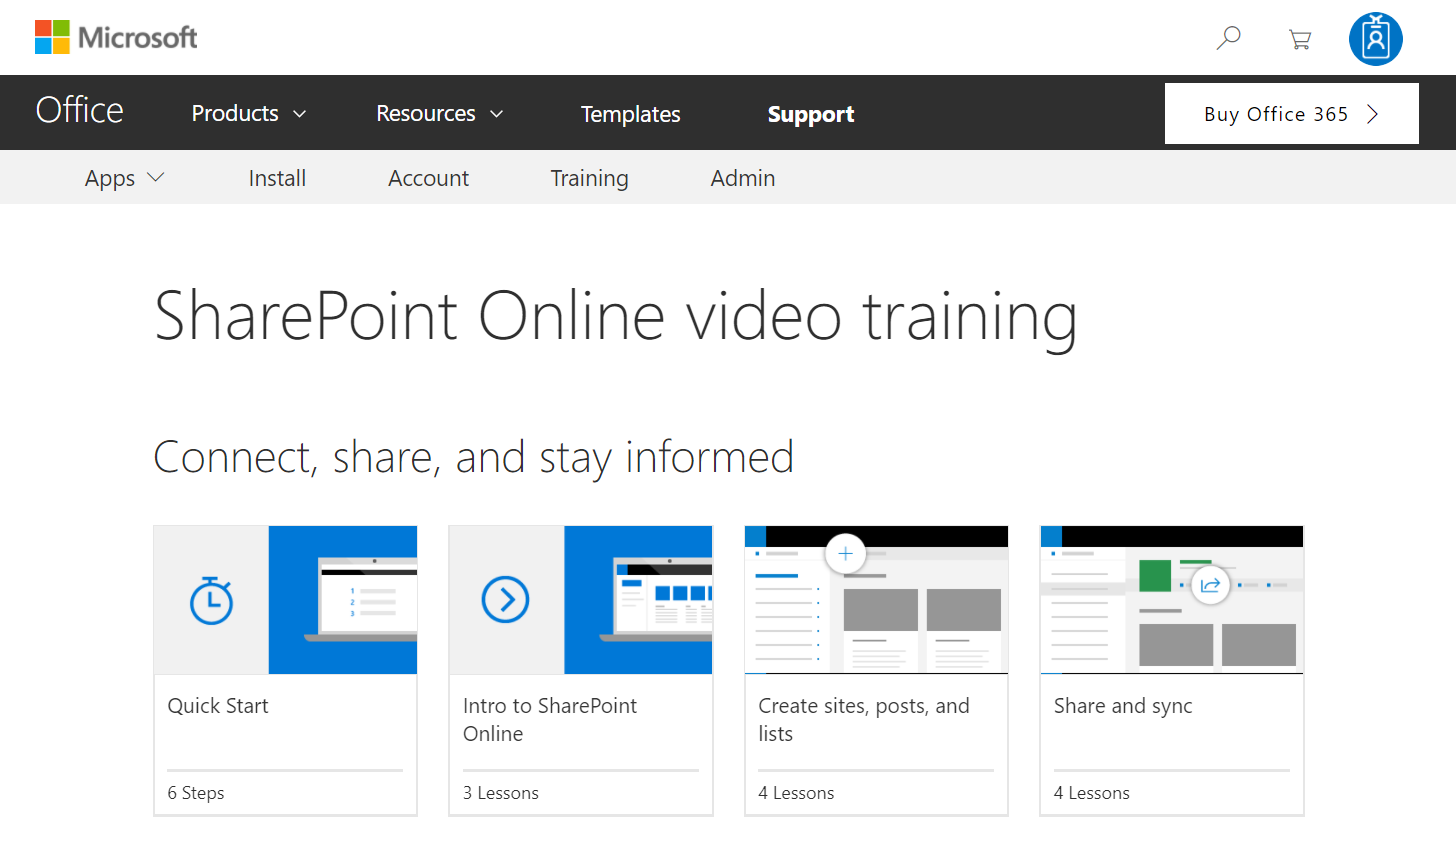Click '4 Lessons' under Create sites card

click(796, 793)
